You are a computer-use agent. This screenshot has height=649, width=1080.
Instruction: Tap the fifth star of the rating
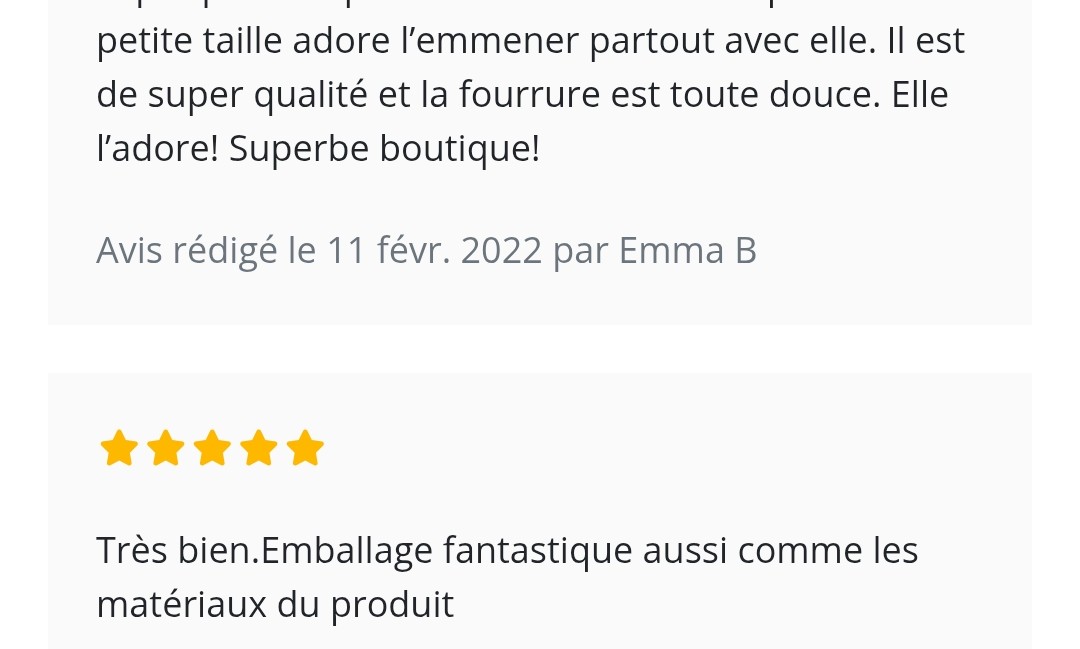coord(305,449)
